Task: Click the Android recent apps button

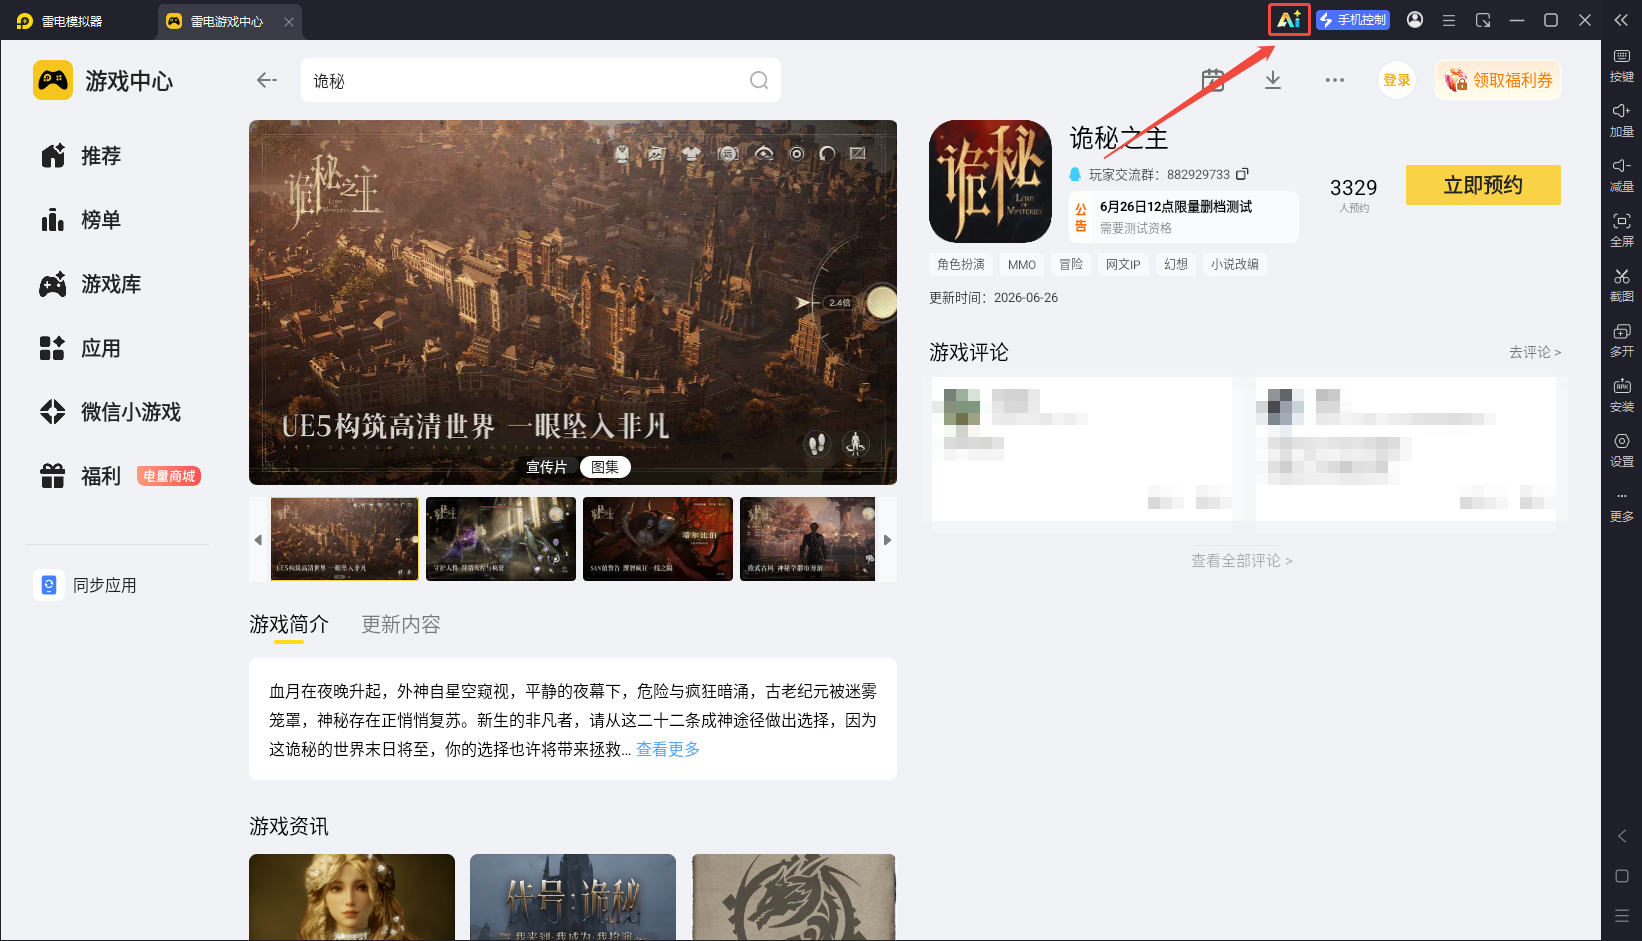Action: click(1622, 915)
